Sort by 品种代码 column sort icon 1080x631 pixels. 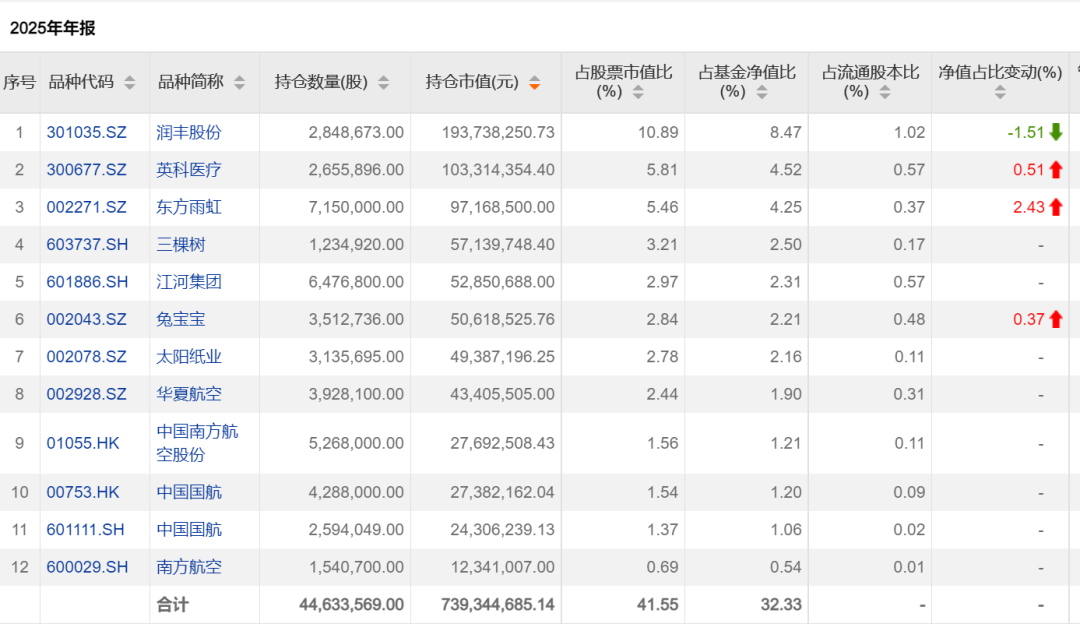point(129,83)
